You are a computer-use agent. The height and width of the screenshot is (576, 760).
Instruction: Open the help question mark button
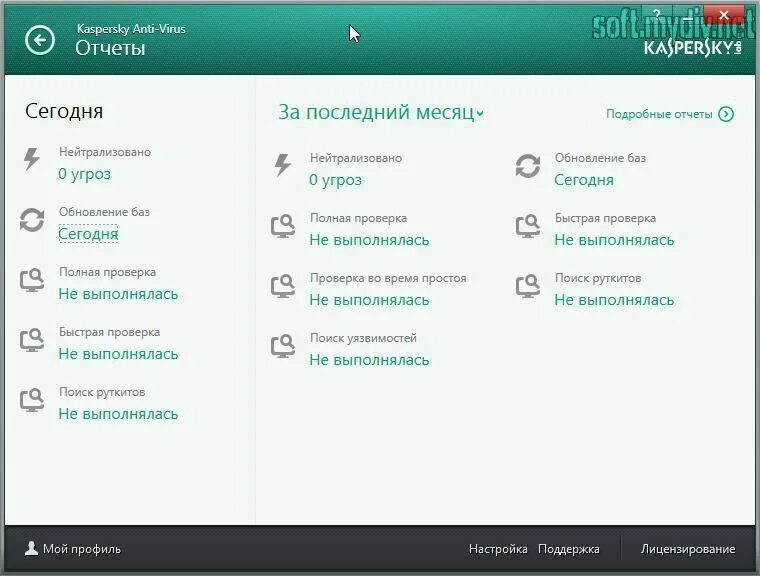pos(657,15)
